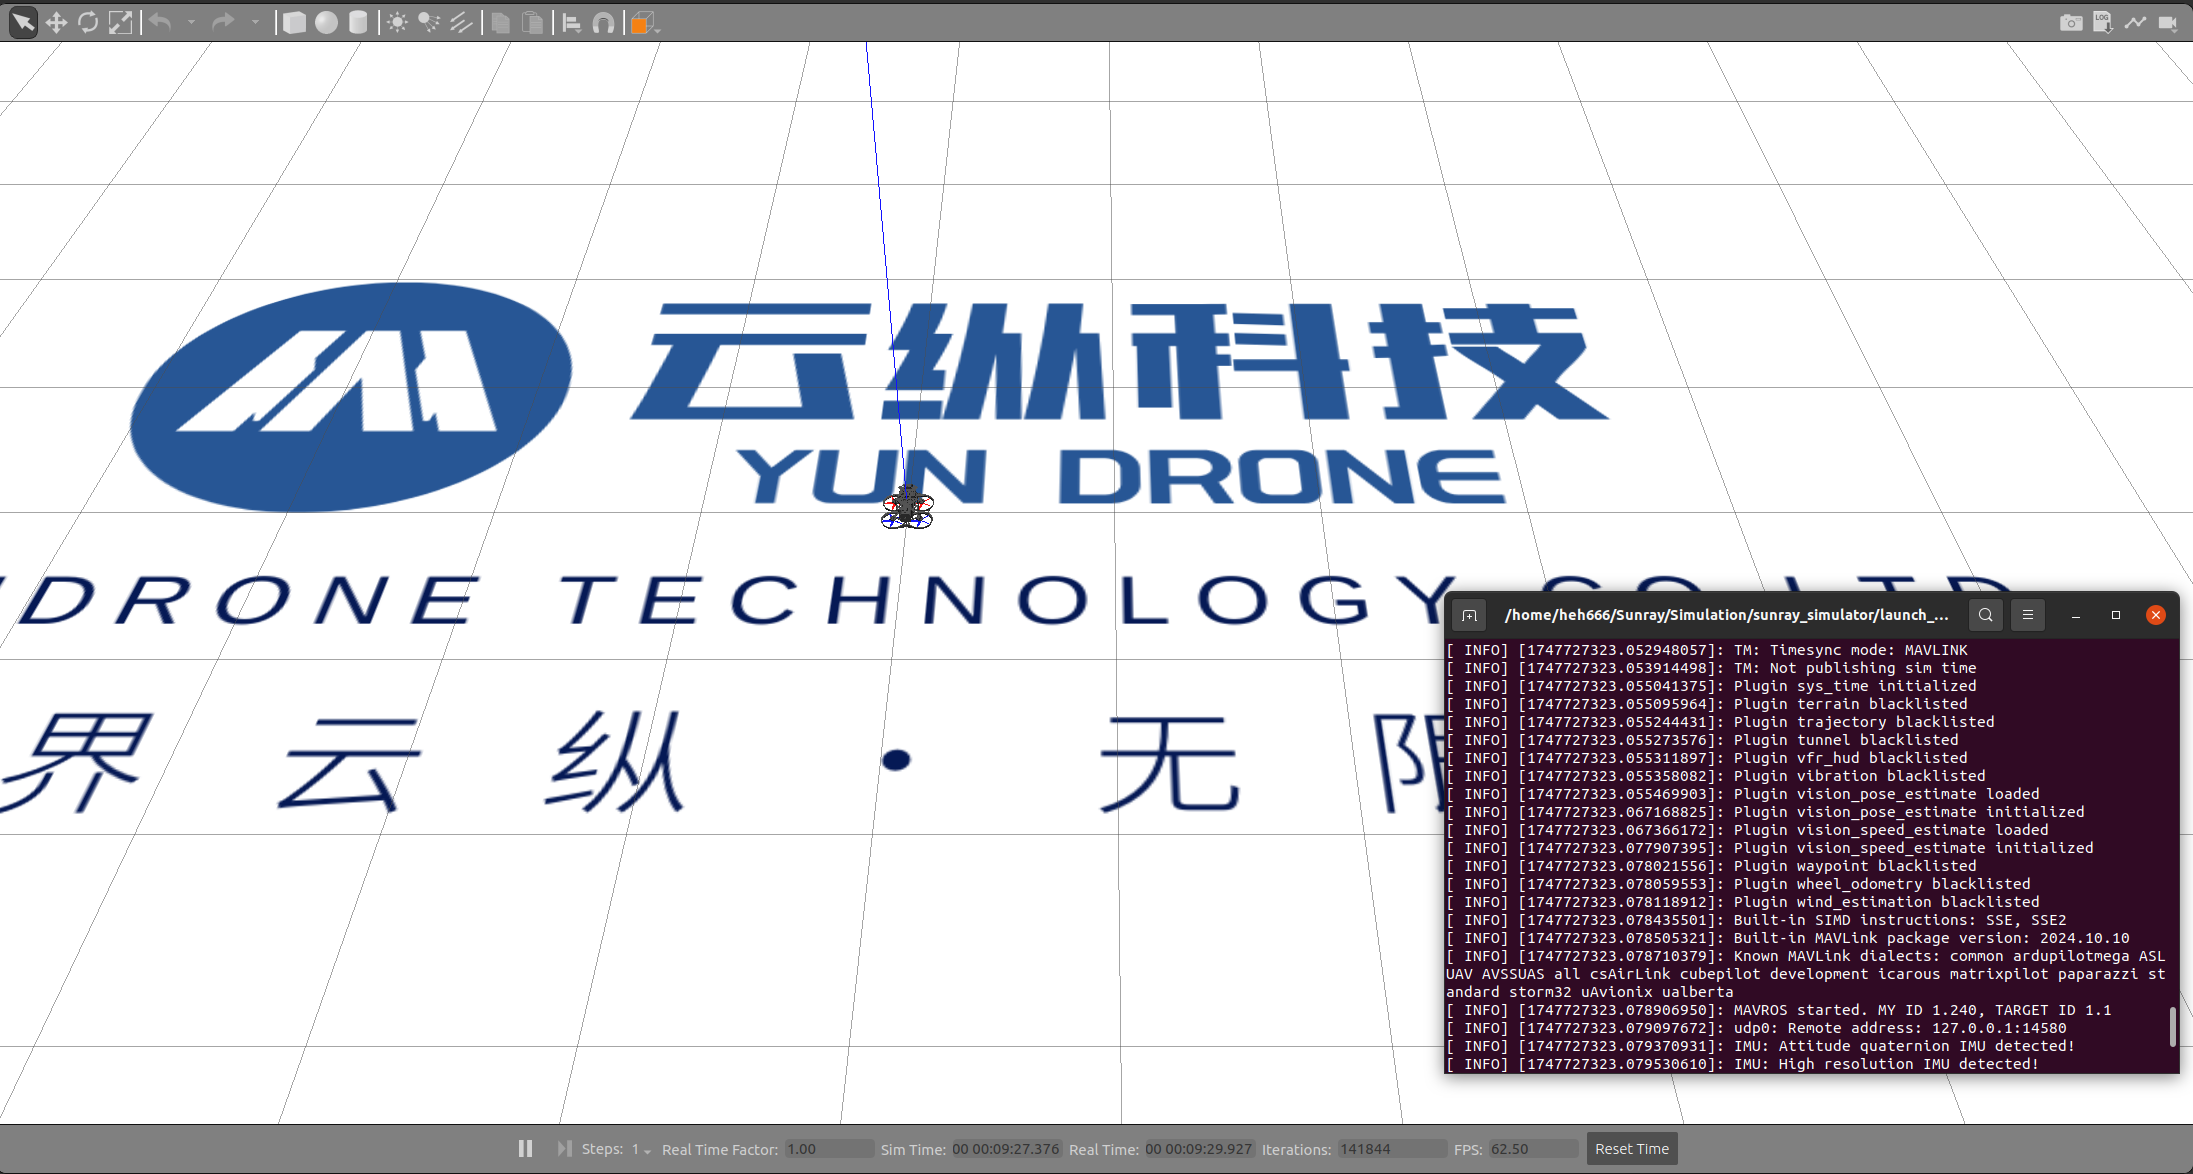Click 'MAVROS started. MY ID 1.240' log line
Image resolution: width=2193 pixels, height=1174 pixels.
click(1779, 1010)
